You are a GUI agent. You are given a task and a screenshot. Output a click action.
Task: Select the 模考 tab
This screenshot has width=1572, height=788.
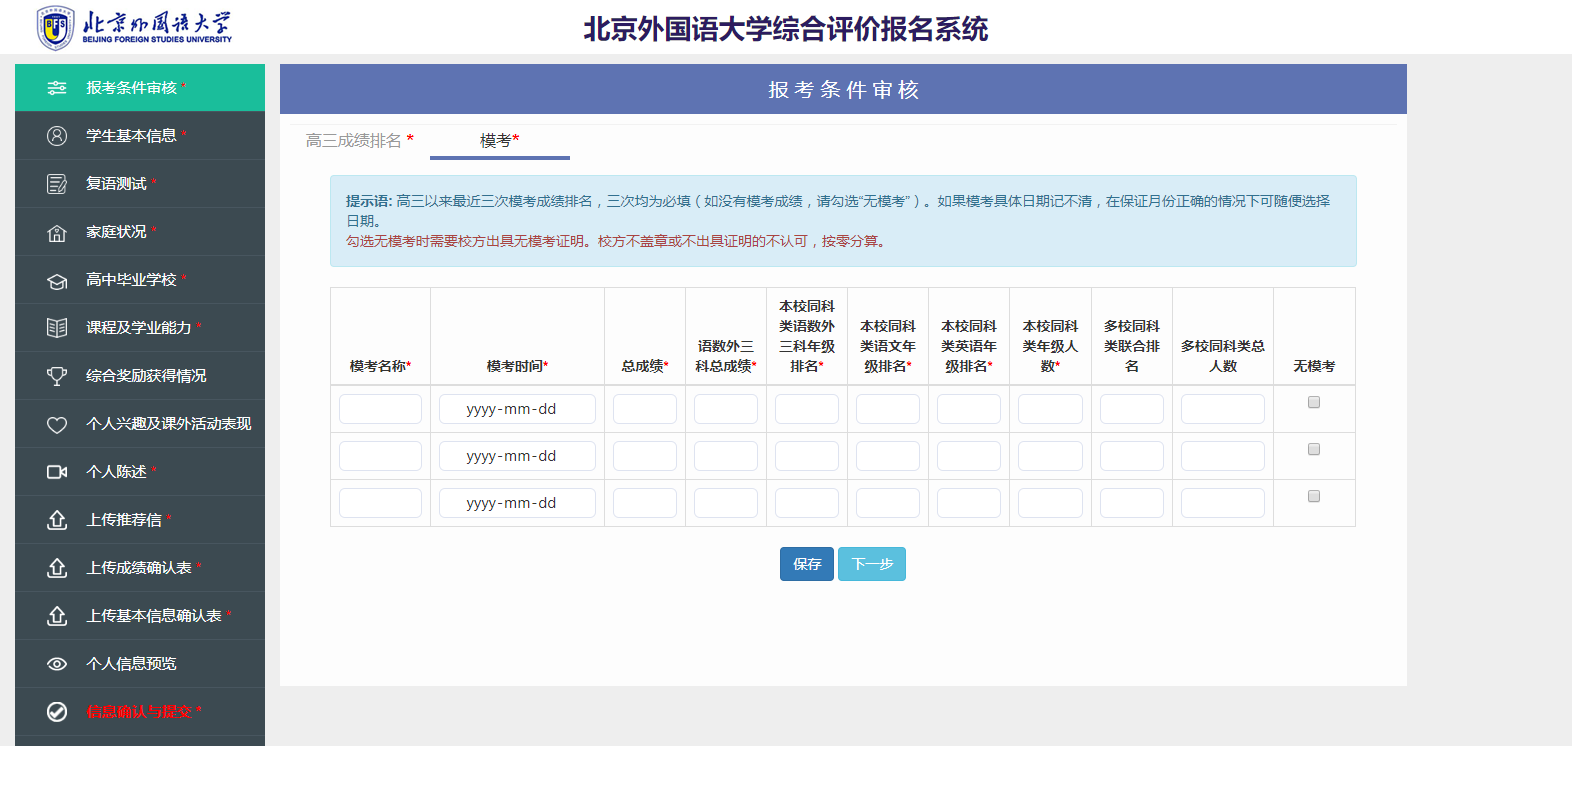point(500,140)
